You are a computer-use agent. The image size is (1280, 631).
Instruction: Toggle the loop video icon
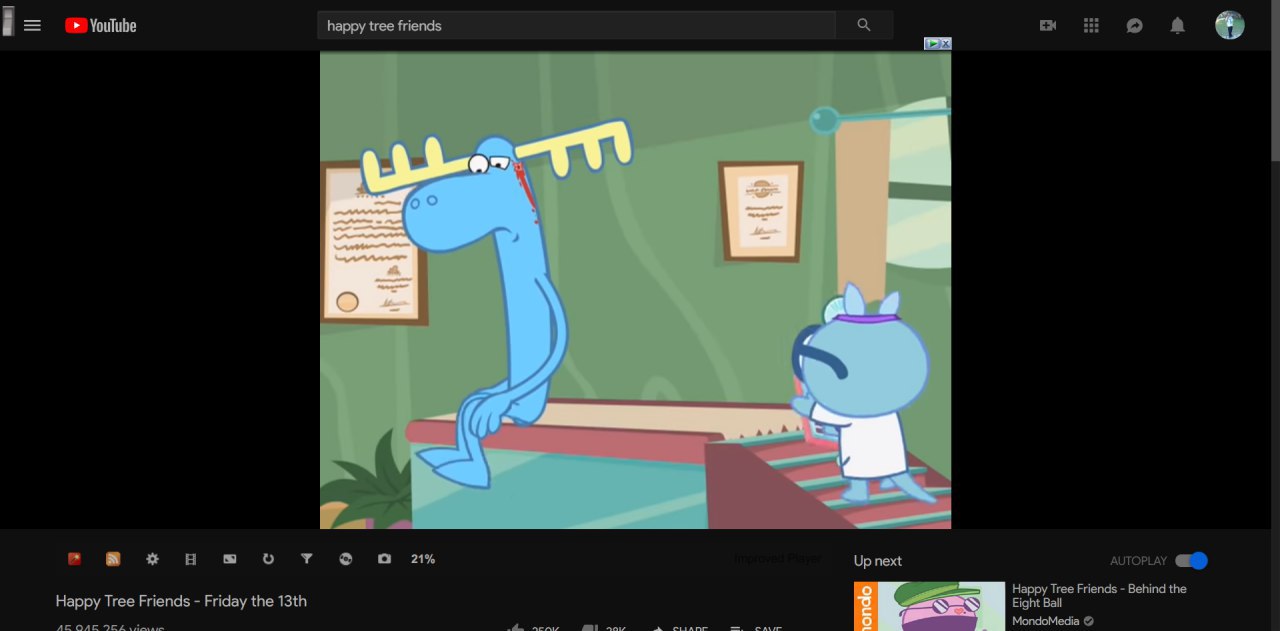click(x=268, y=559)
